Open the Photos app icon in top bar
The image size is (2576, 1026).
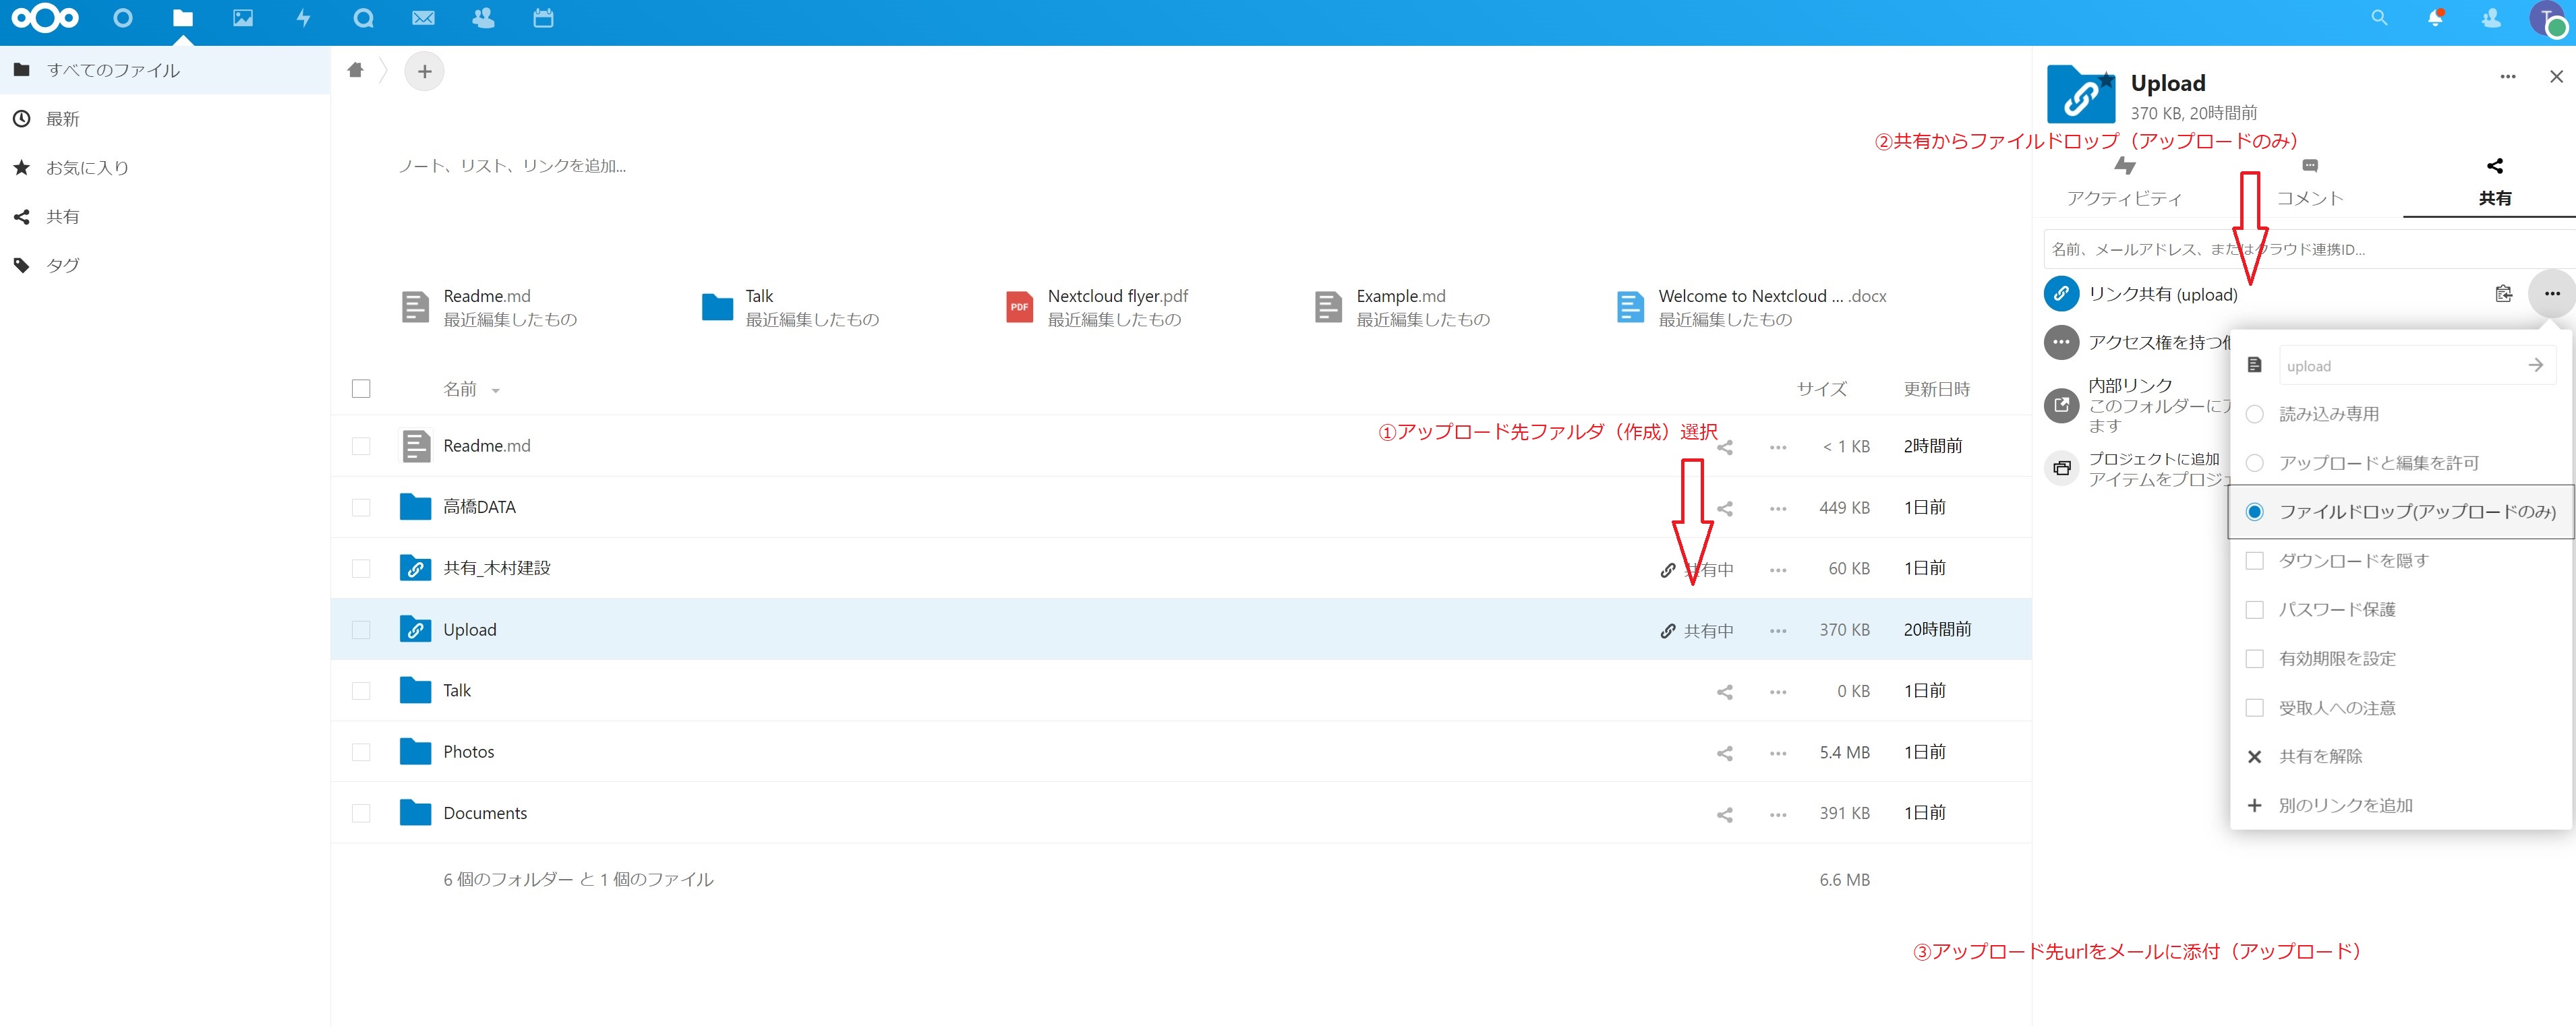tap(242, 18)
